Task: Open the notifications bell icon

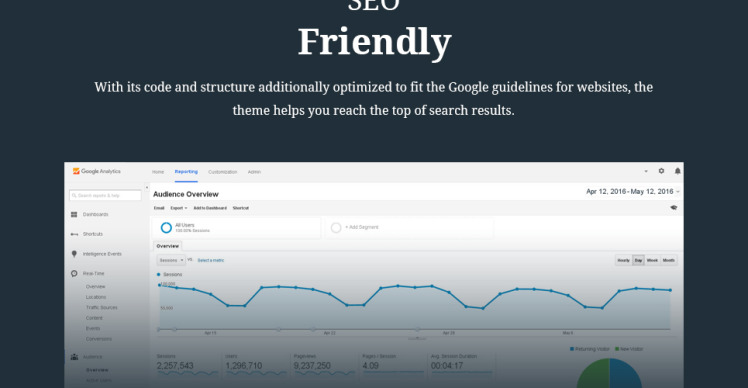Action: (x=677, y=171)
